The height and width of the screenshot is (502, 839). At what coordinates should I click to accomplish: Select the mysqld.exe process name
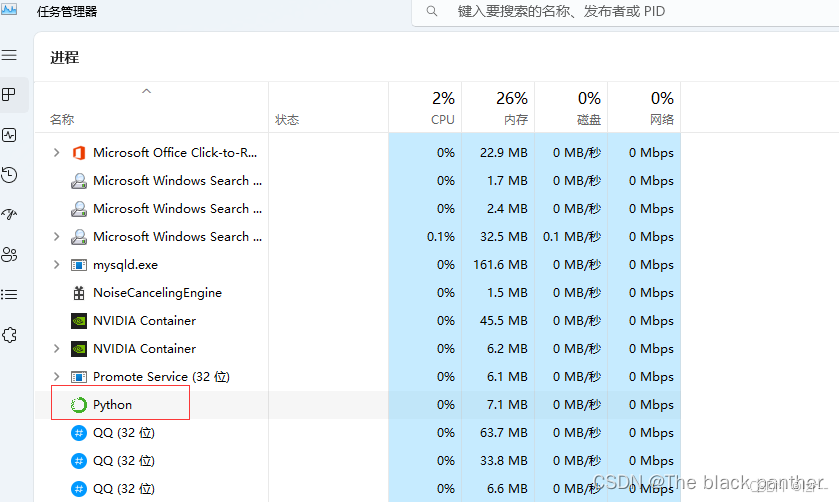pyautogui.click(x=125, y=264)
